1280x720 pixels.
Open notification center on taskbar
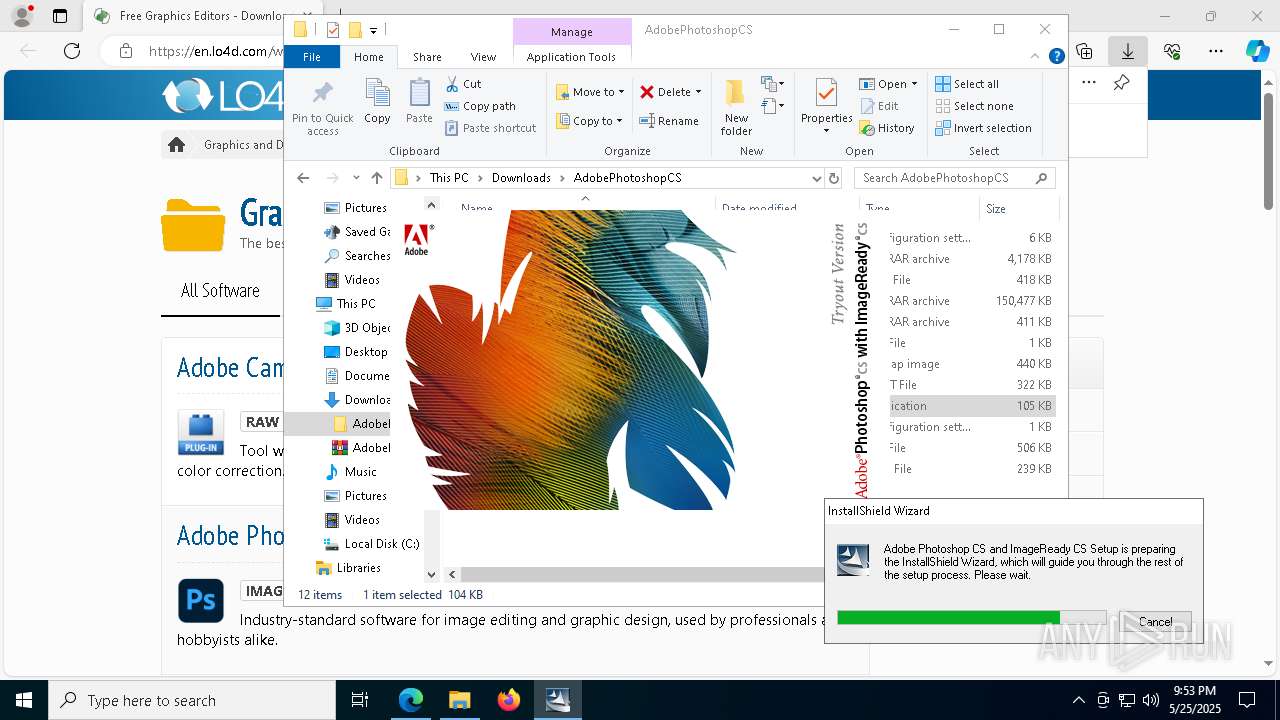click(1247, 700)
